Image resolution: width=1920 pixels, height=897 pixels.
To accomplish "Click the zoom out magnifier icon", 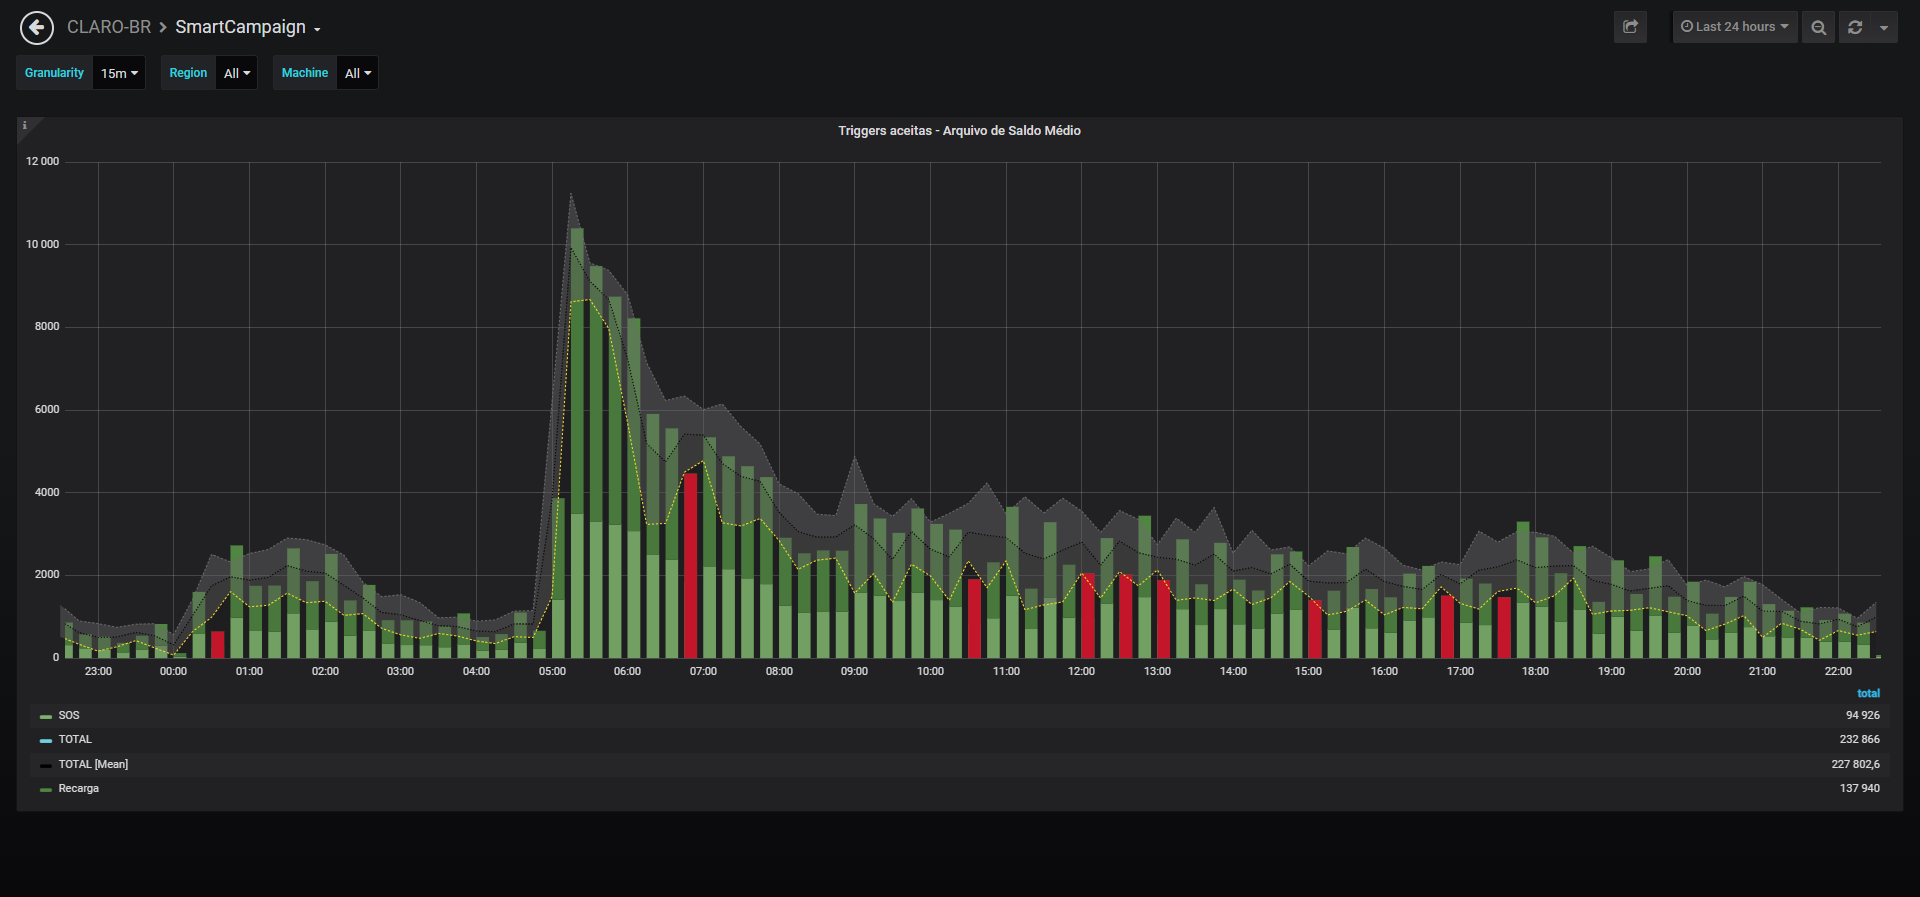I will (x=1818, y=27).
